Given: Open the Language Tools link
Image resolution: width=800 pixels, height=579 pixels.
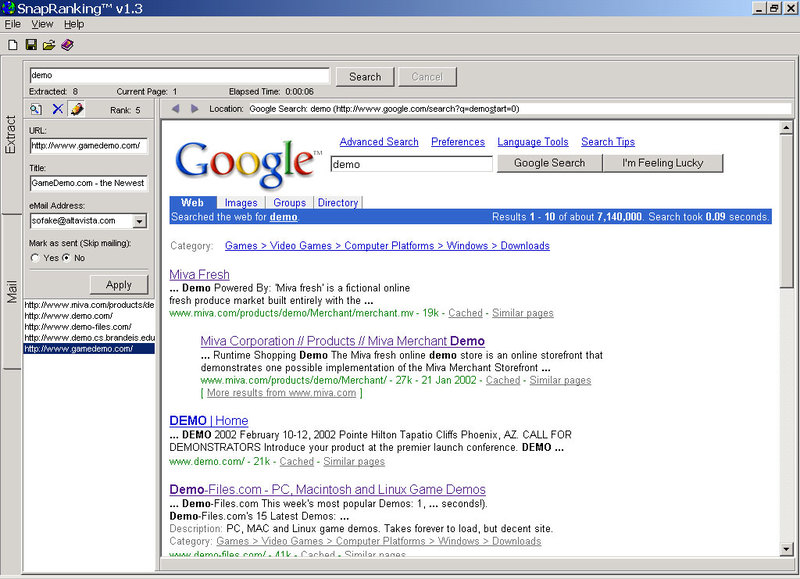Looking at the screenshot, I should [x=533, y=142].
